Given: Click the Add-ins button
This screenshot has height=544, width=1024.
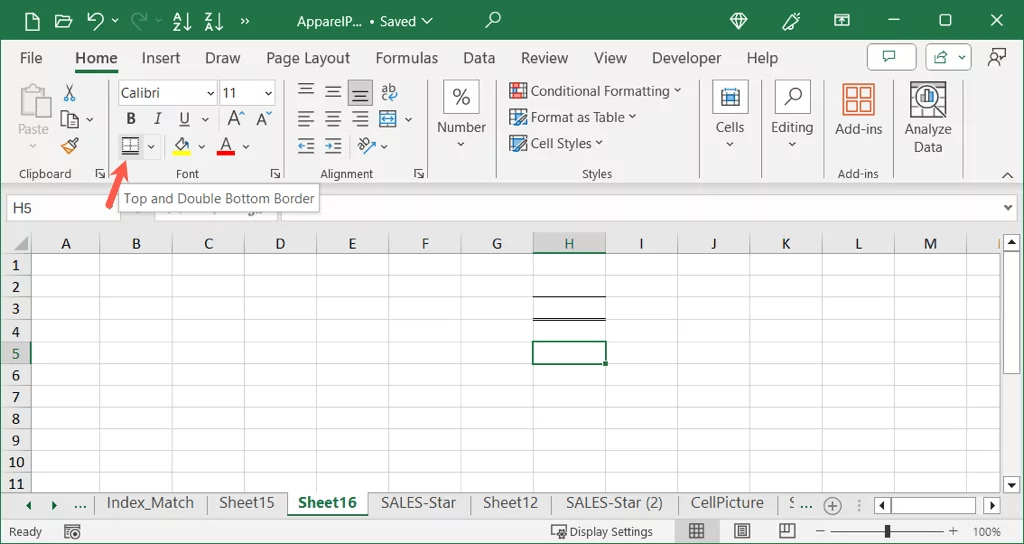Looking at the screenshot, I should click(x=859, y=110).
